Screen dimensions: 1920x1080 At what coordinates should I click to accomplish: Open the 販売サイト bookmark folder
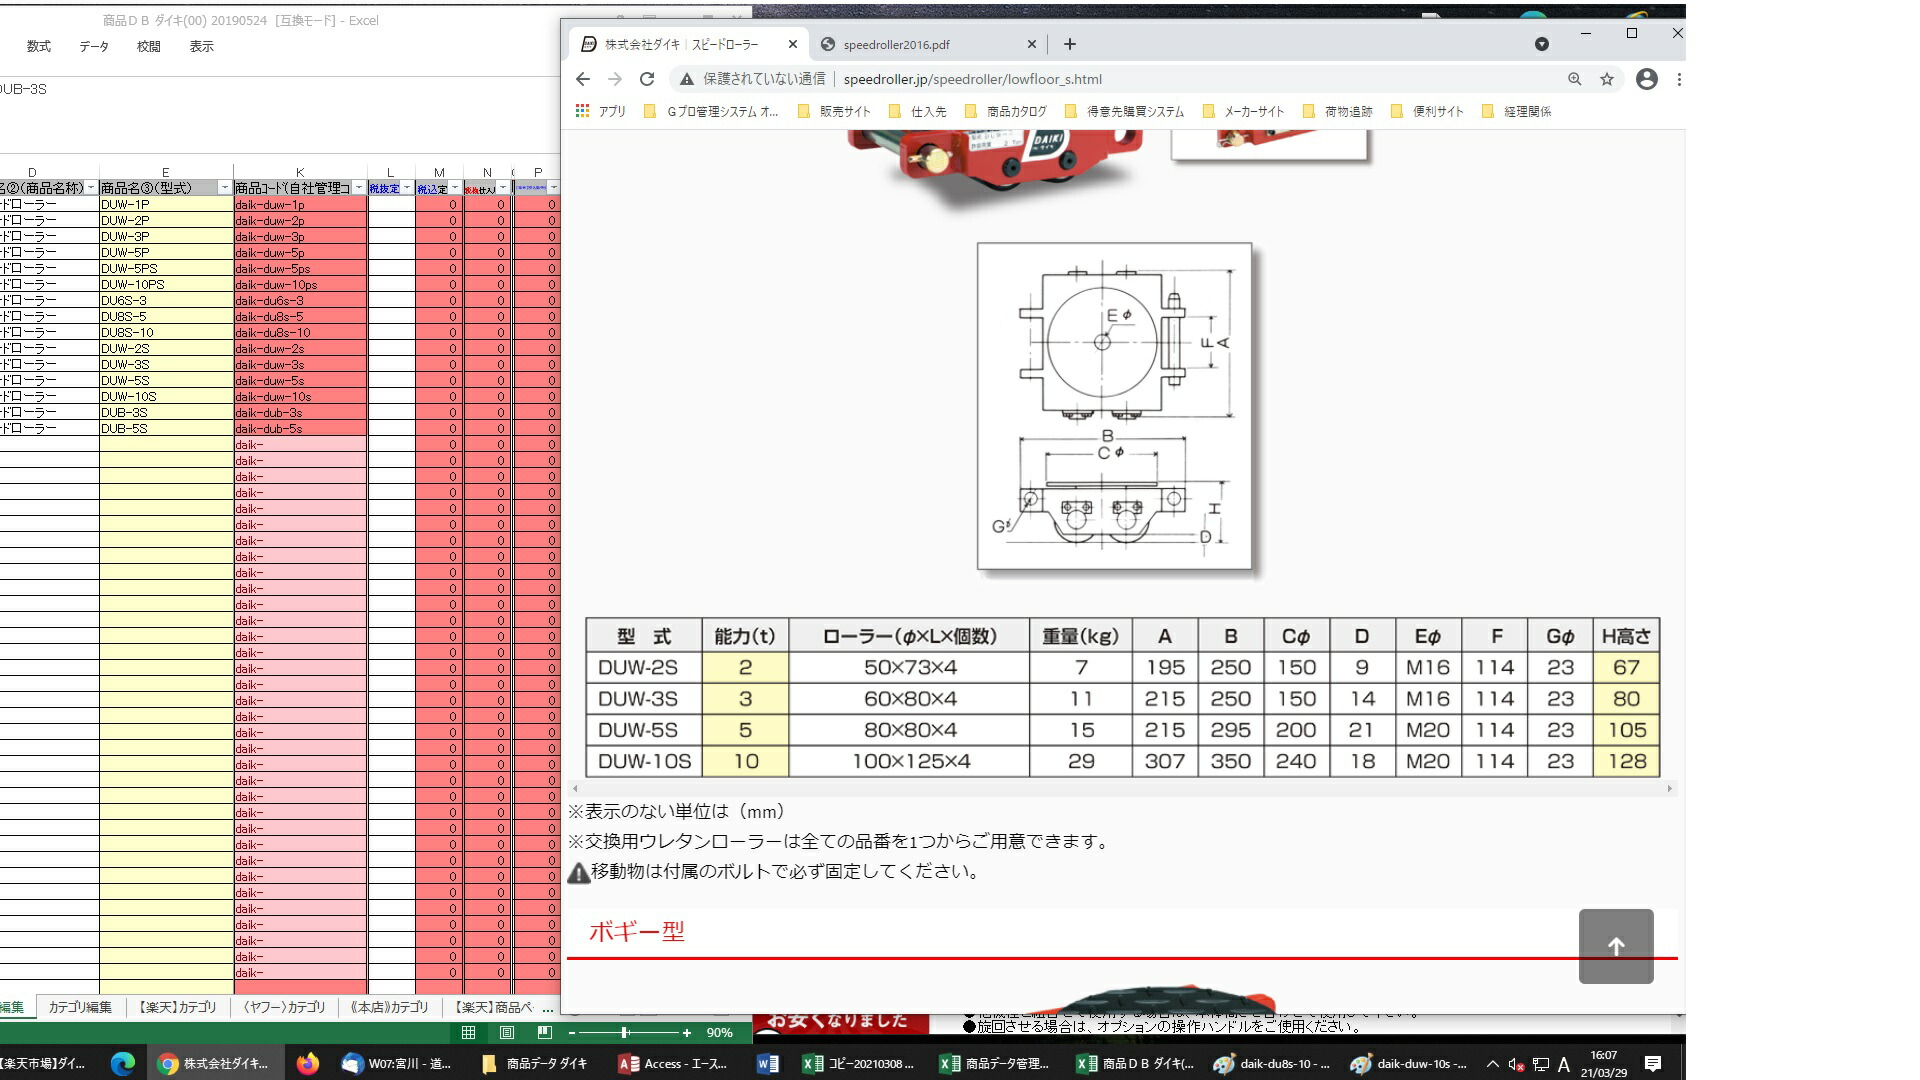(x=834, y=111)
